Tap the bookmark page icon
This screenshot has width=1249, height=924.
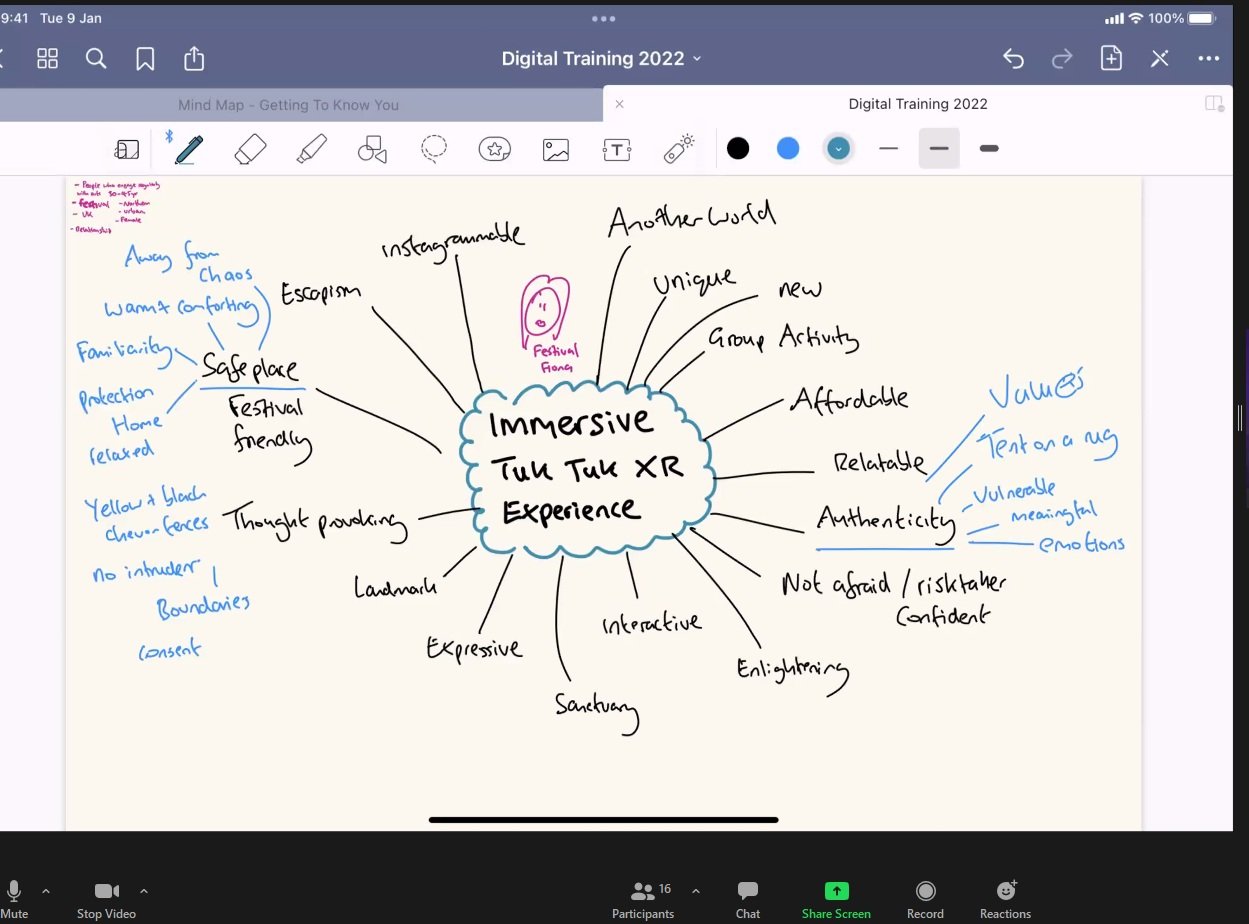coord(145,59)
